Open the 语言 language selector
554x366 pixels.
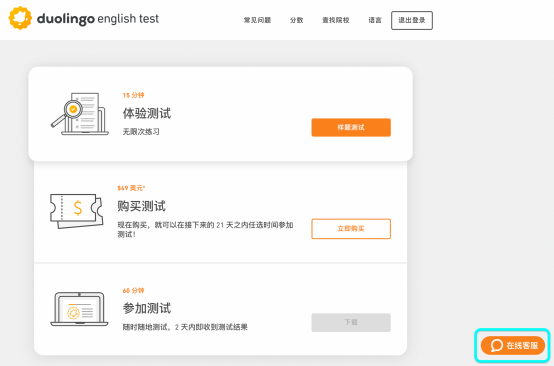tap(375, 20)
